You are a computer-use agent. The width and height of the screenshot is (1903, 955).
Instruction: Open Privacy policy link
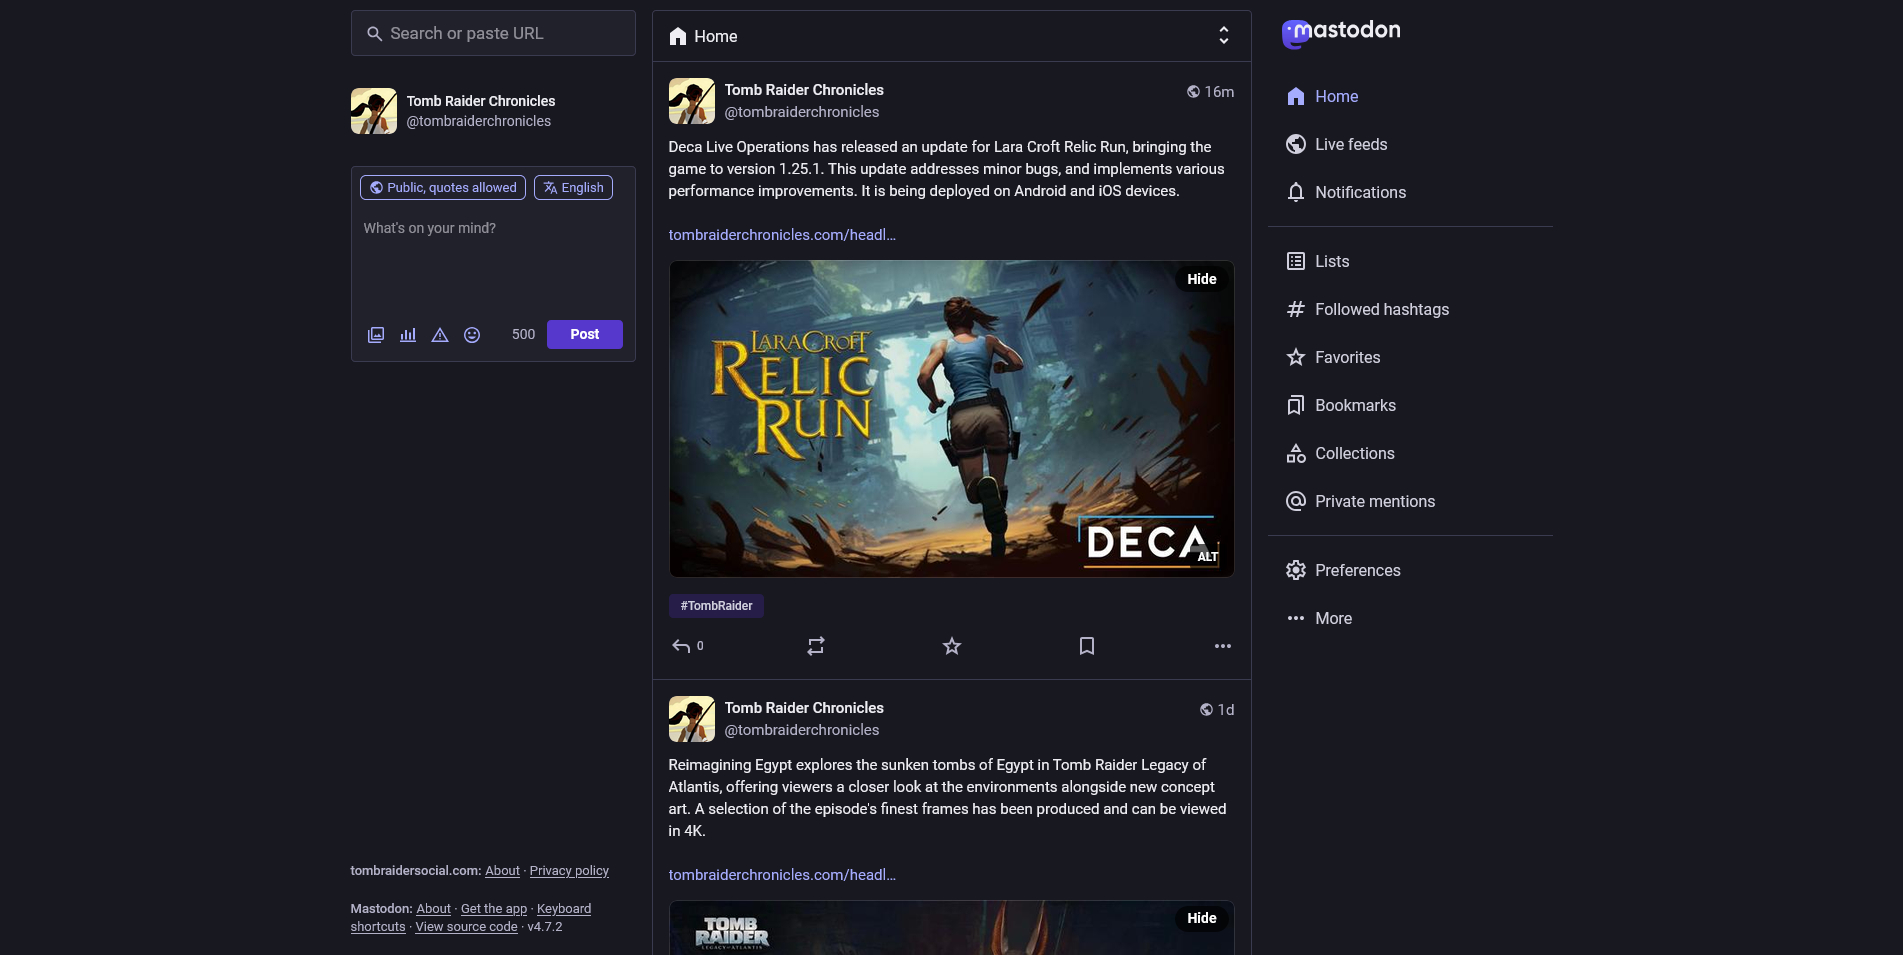click(569, 871)
